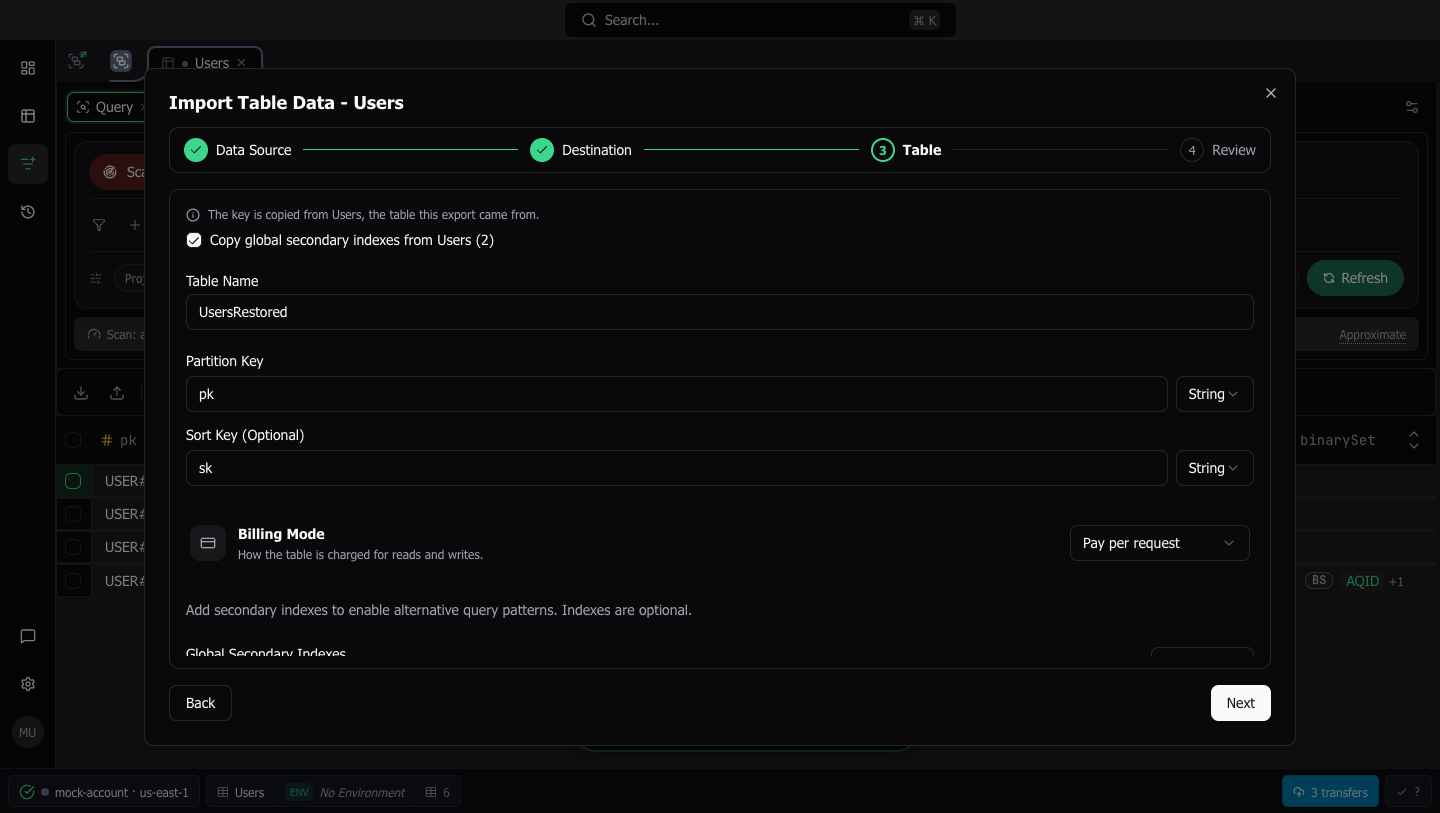The image size is (1440, 813).
Task: Go to the Review step
Action: [1218, 150]
